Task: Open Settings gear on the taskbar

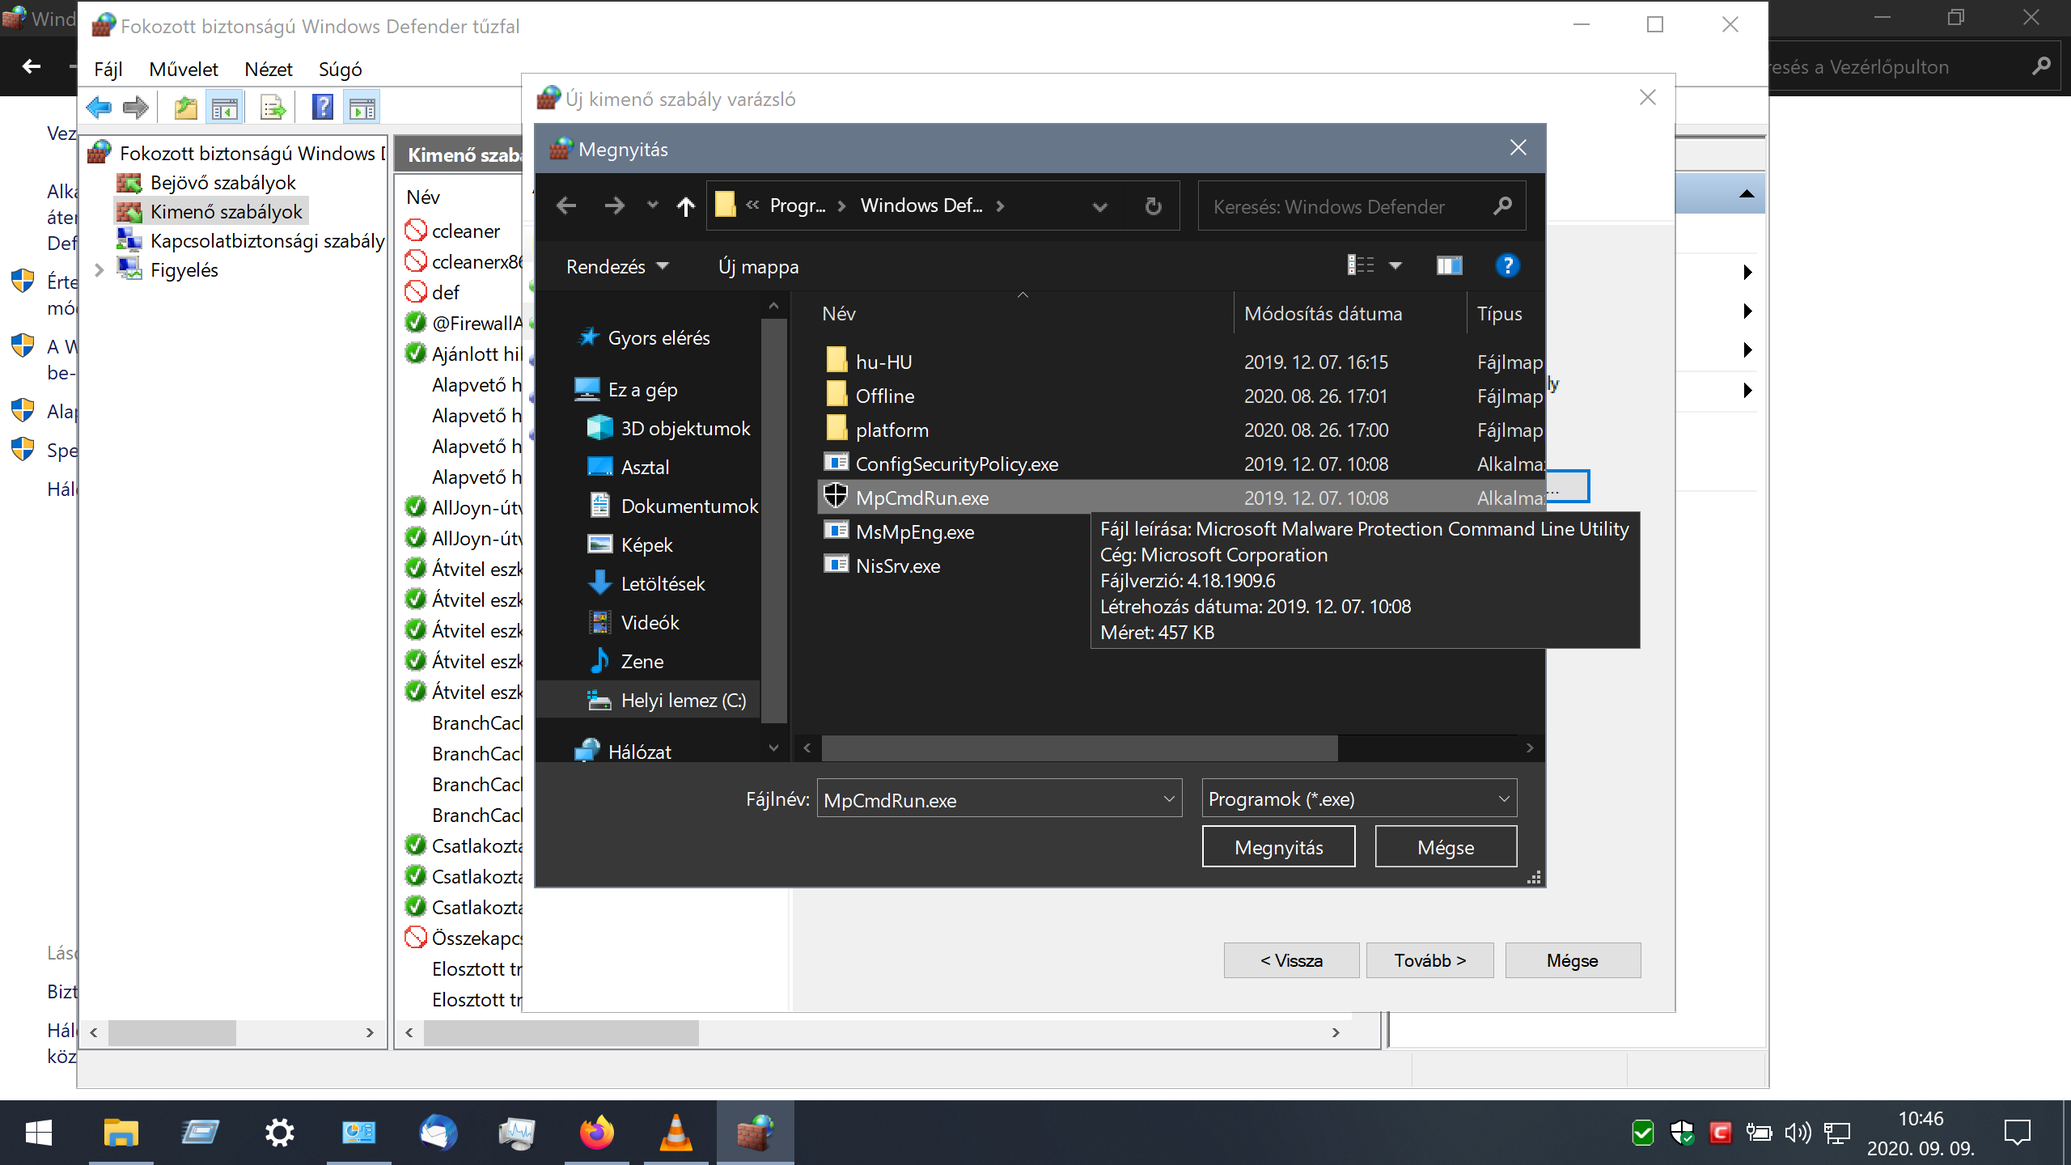Action: tap(279, 1133)
